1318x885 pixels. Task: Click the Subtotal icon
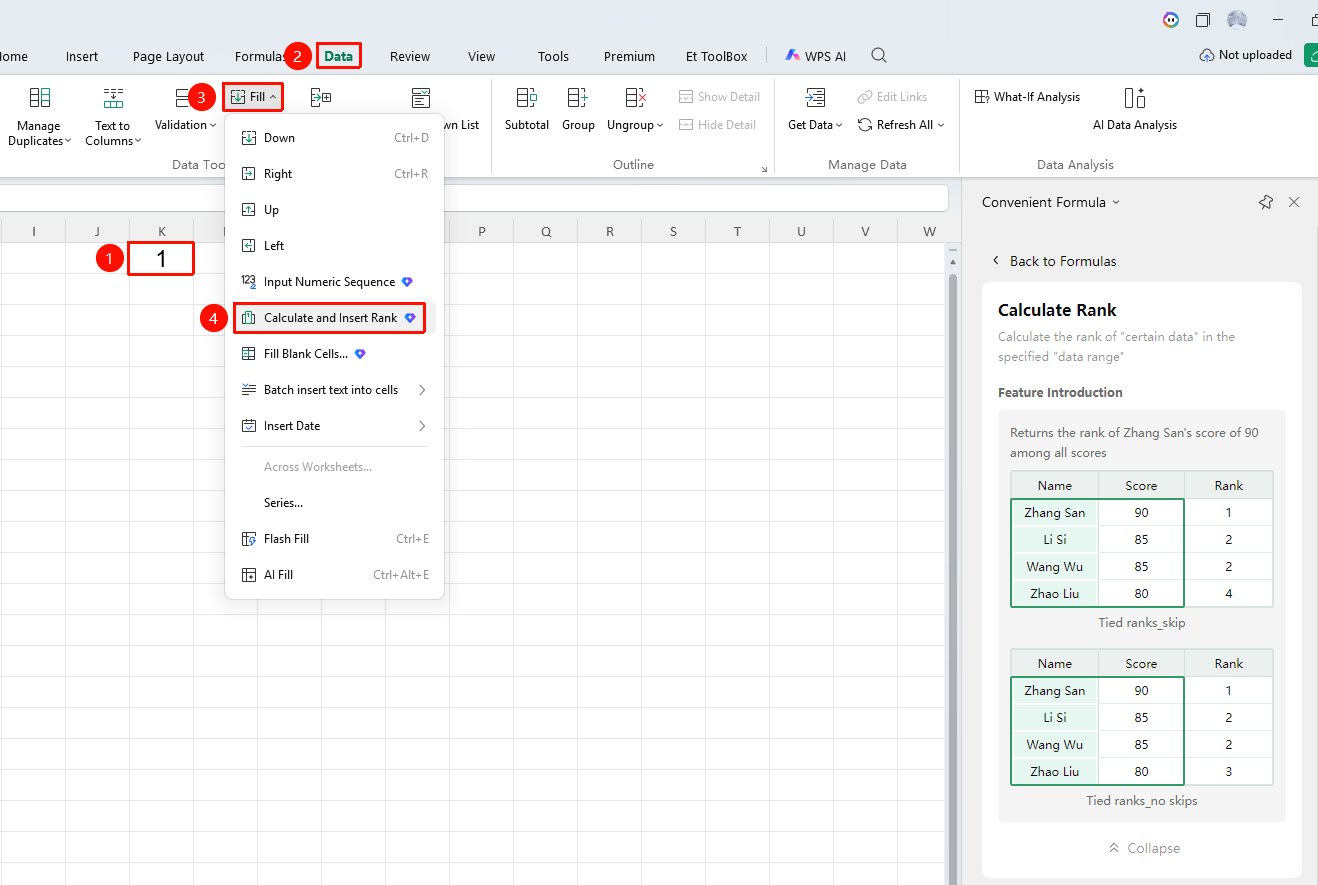pos(526,97)
